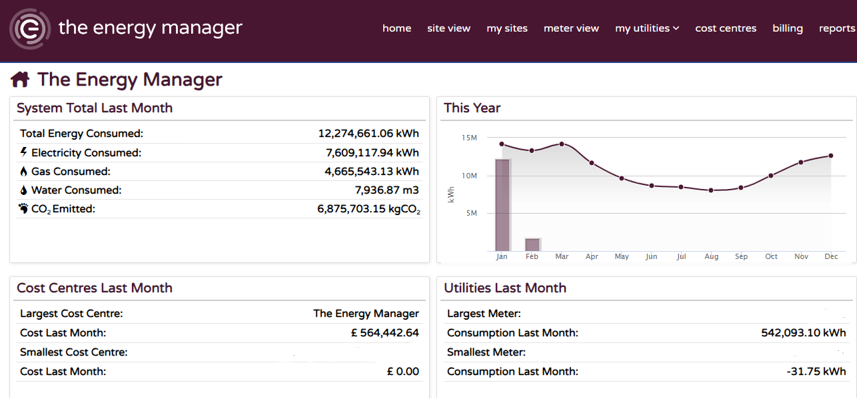Click the water value 7,936.87 m3
Viewport: 857px width, 398px height.
(x=386, y=190)
